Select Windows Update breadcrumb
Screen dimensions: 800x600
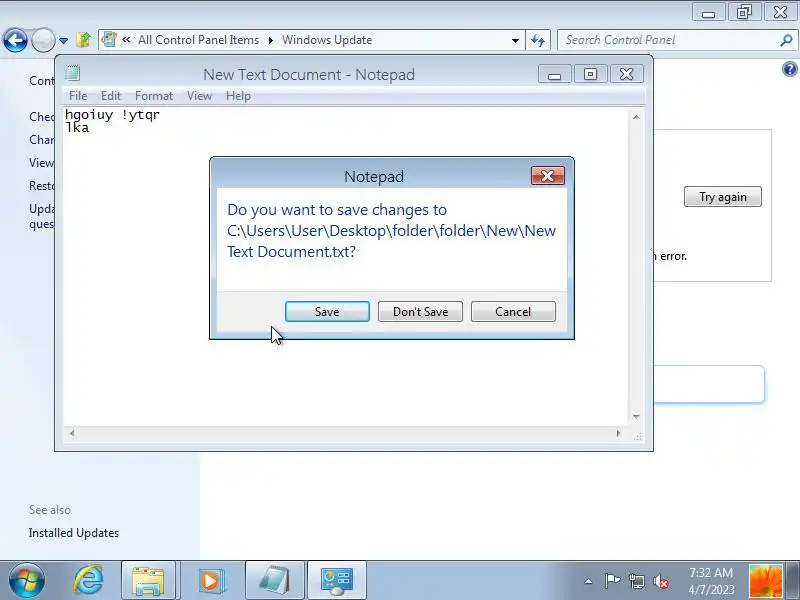tap(327, 40)
